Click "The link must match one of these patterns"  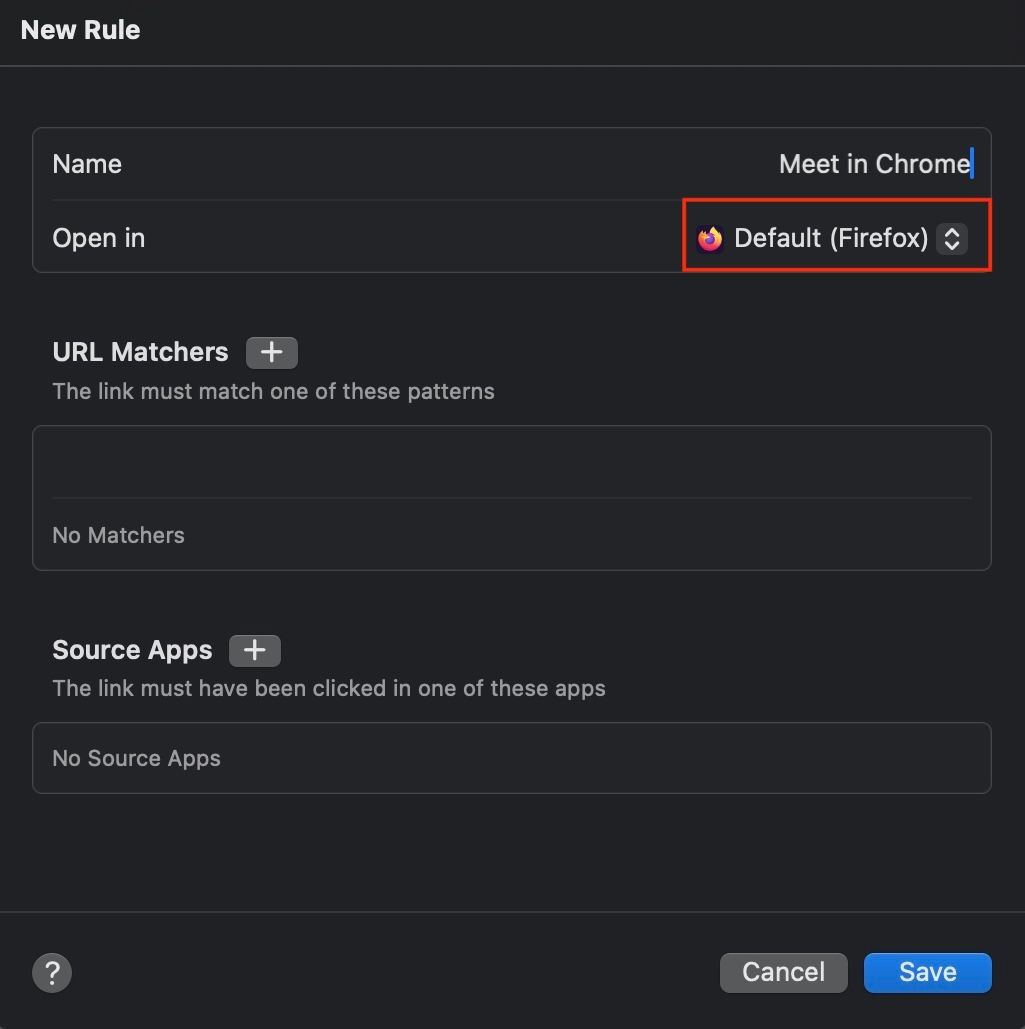point(273,391)
